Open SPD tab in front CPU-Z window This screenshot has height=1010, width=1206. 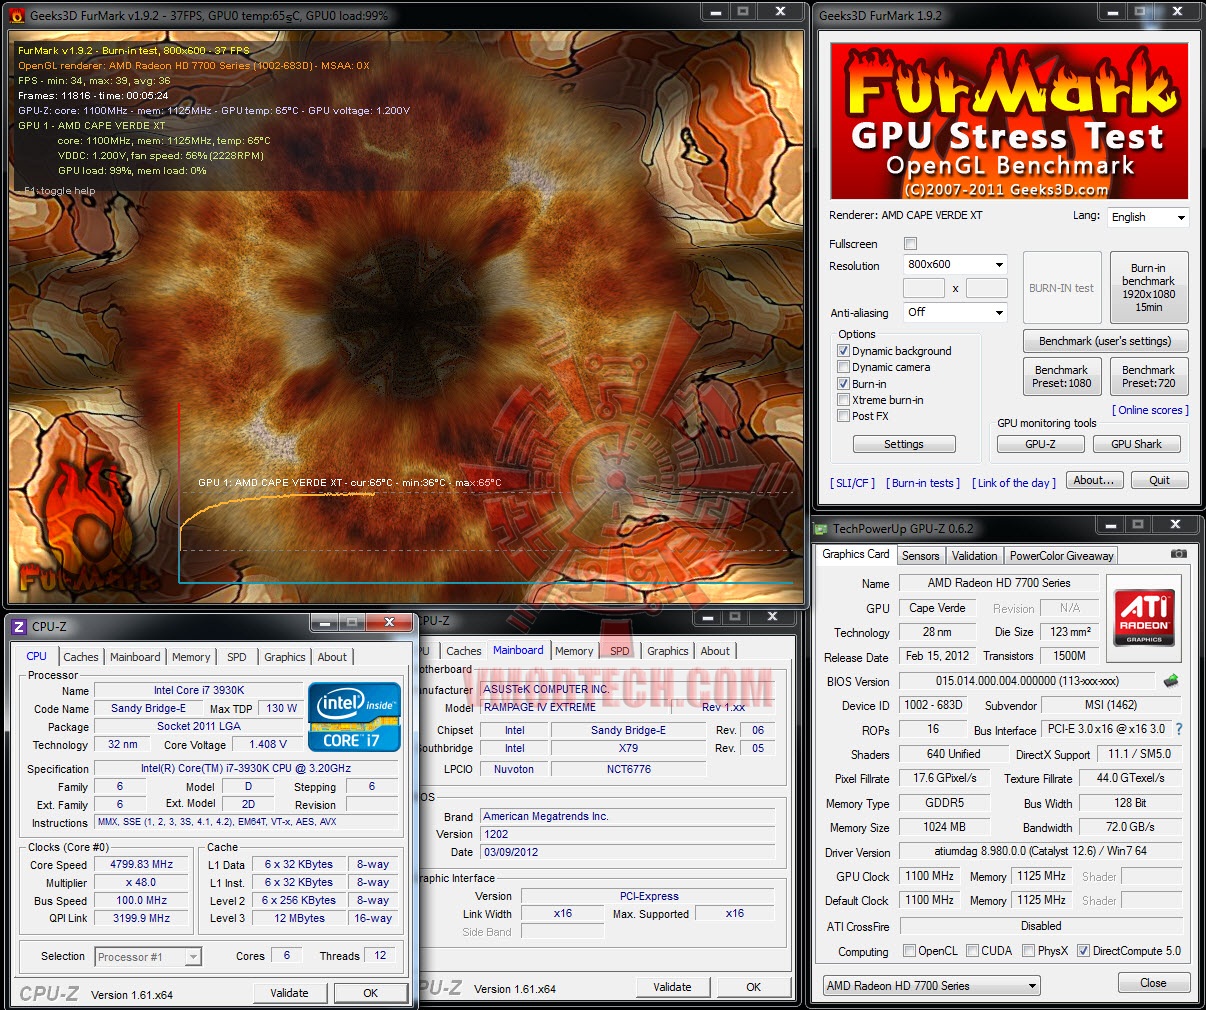coord(237,657)
